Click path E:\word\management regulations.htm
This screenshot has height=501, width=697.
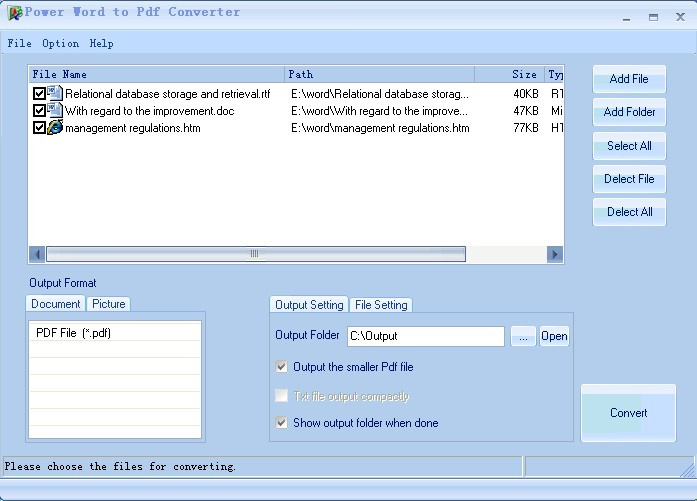tap(380, 128)
